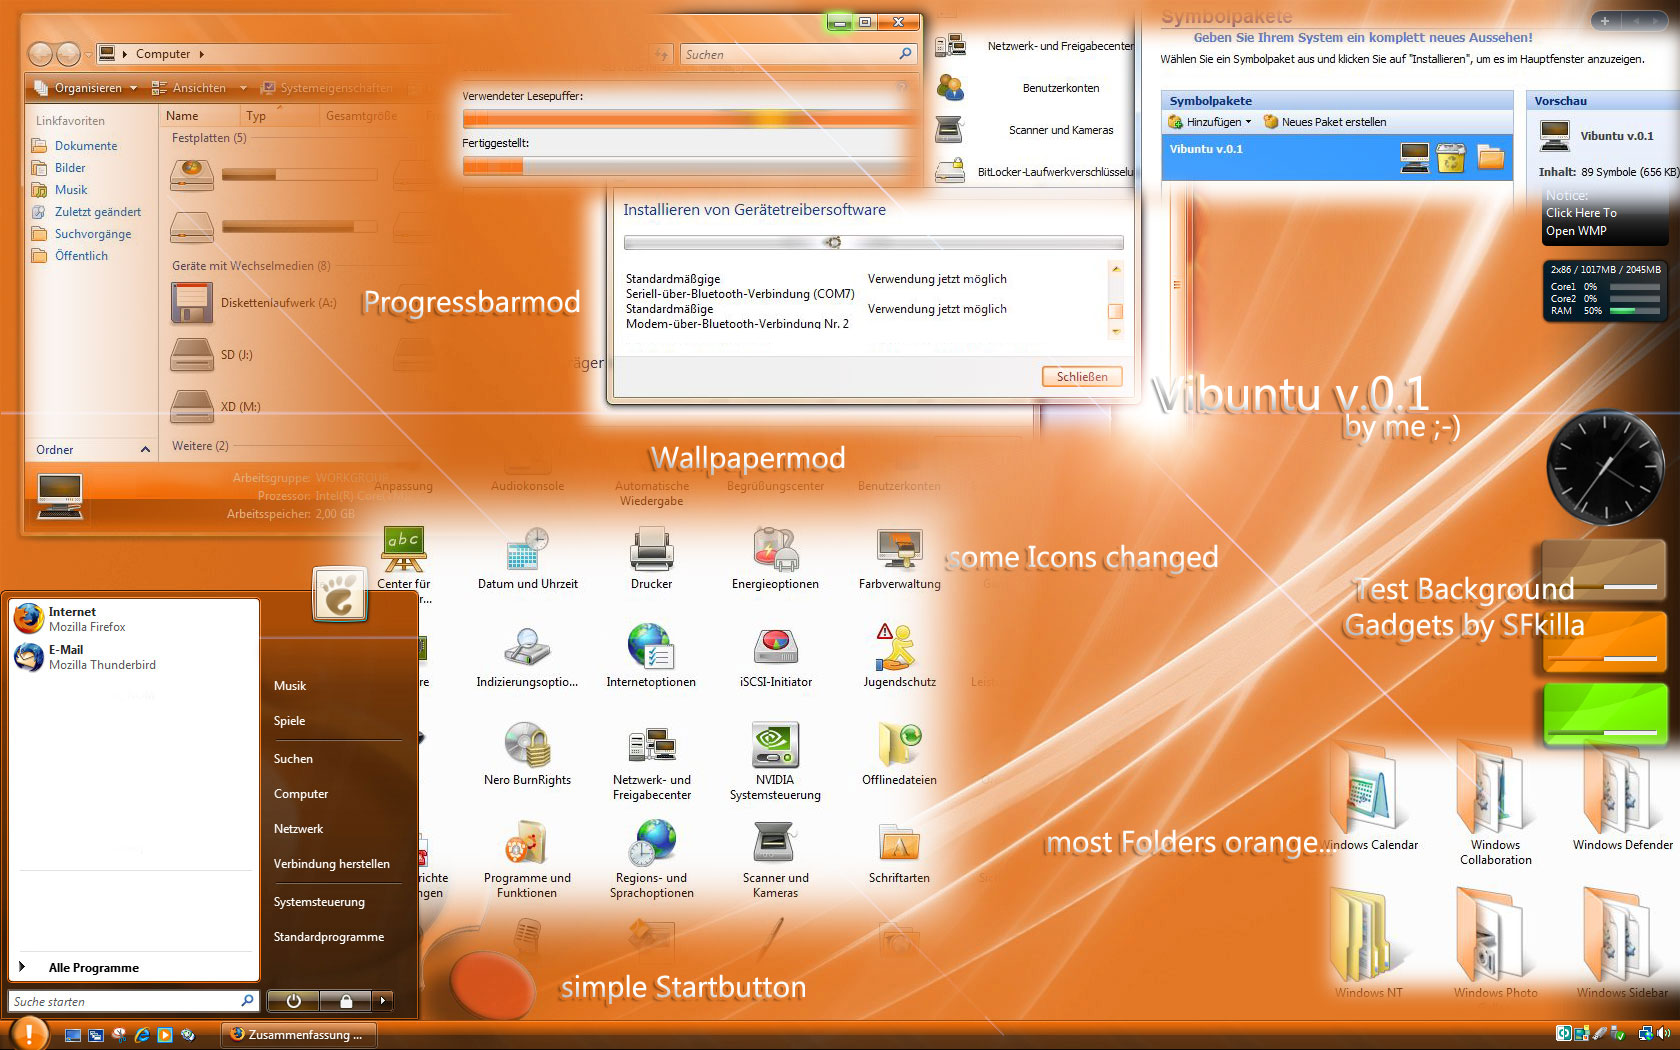1680x1050 pixels.
Task: Open NVIDIA Systemsteuerung icon
Action: pyautogui.click(x=775, y=762)
